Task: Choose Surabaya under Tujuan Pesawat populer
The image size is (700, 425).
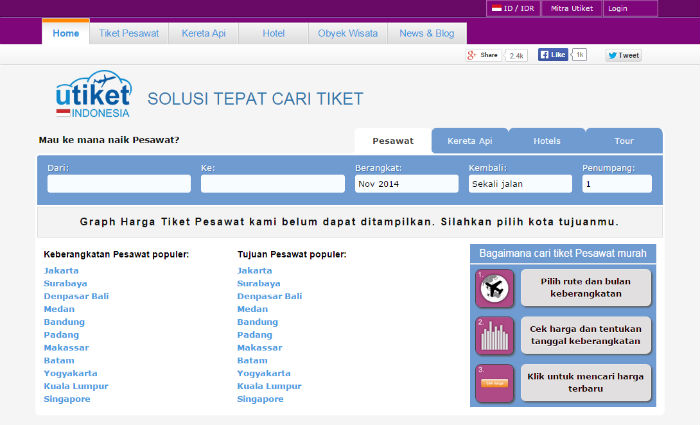Action: tap(258, 283)
